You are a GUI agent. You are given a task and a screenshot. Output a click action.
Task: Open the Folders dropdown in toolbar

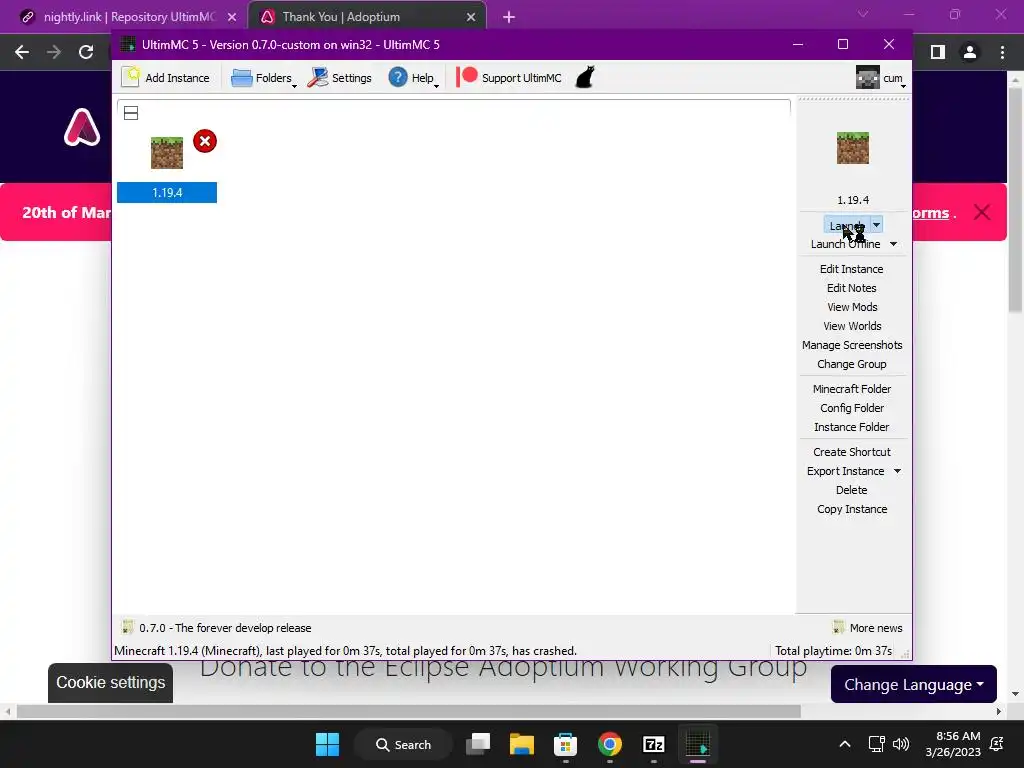point(264,78)
